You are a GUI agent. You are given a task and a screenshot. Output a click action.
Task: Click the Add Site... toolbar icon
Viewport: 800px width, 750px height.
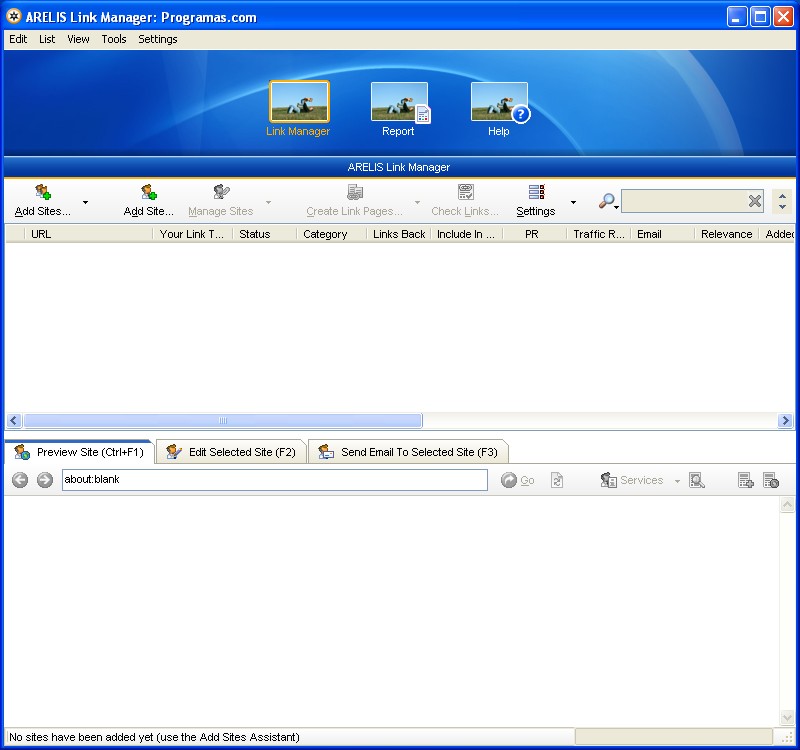[148, 192]
